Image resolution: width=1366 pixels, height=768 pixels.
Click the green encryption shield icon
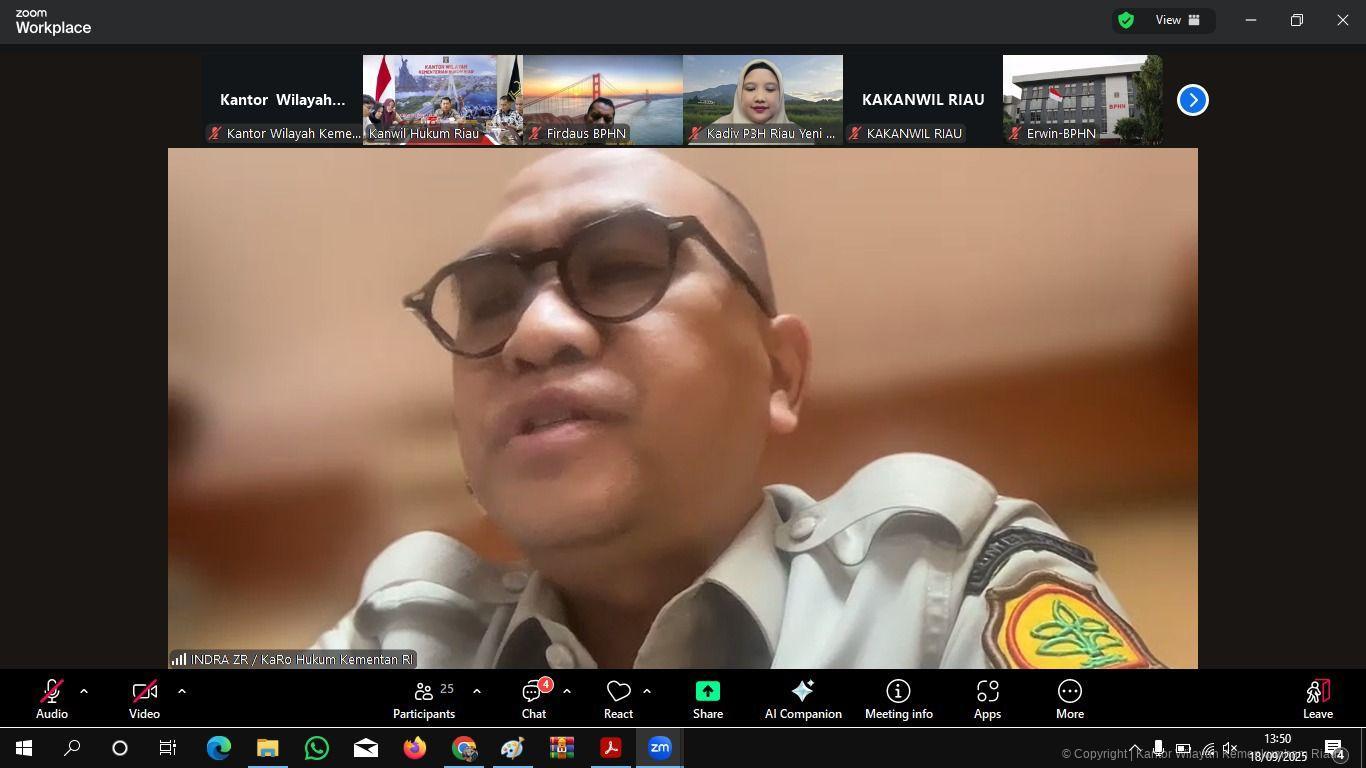[x=1126, y=20]
